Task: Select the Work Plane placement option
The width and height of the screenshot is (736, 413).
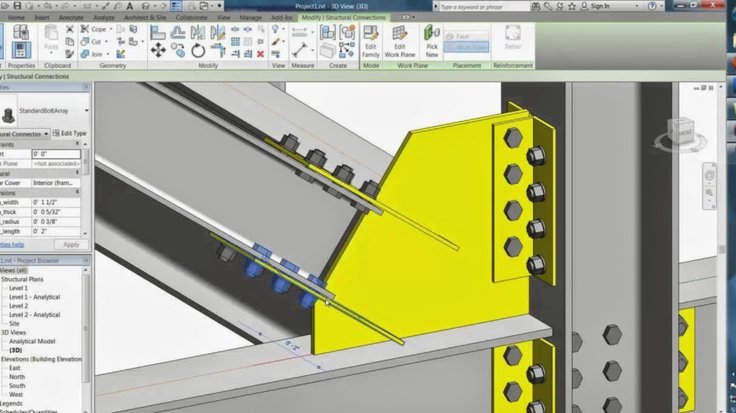Action: [x=467, y=47]
